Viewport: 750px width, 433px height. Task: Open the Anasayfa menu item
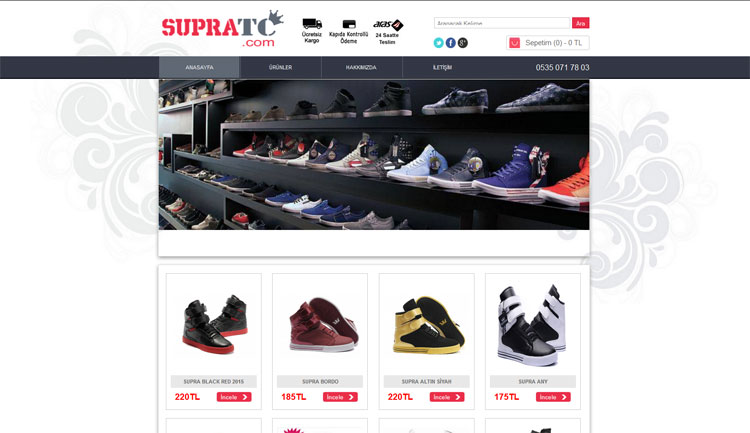pos(199,67)
